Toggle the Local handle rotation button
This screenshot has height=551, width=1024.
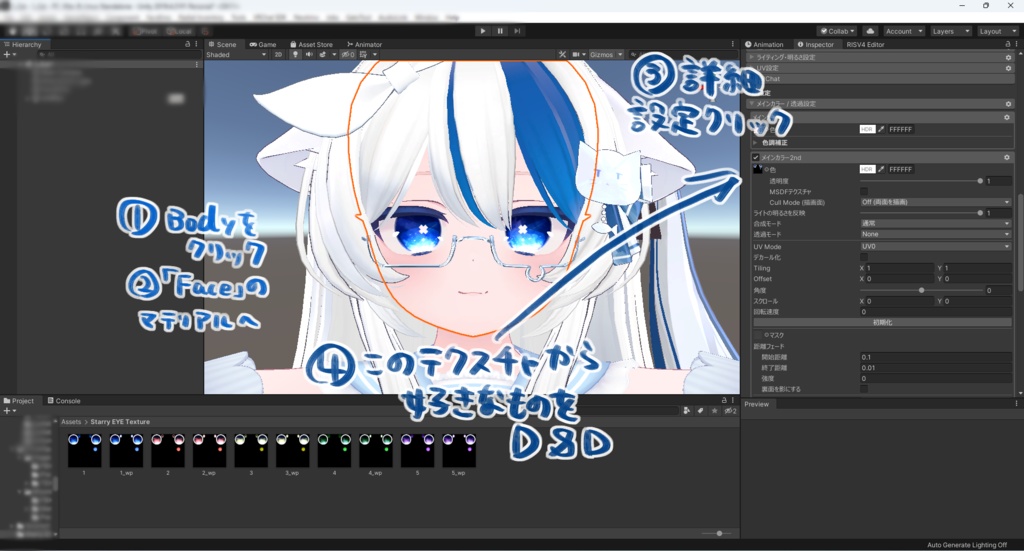(179, 31)
